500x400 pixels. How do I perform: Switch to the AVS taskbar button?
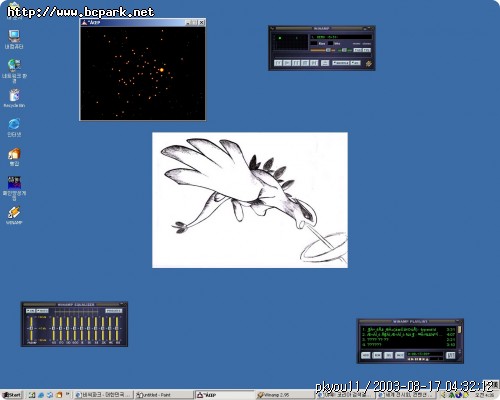click(x=224, y=395)
